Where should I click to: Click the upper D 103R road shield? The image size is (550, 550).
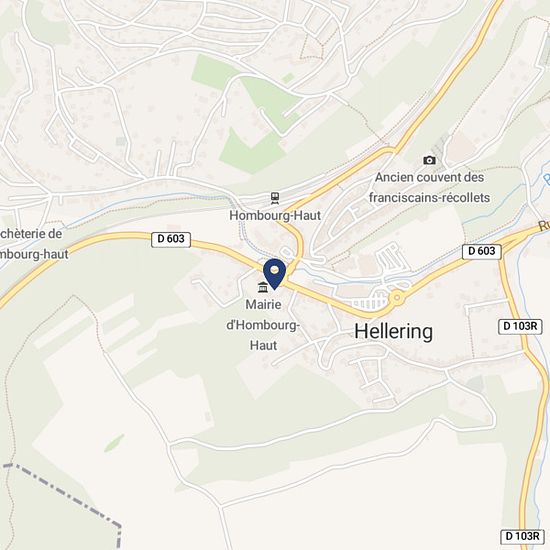520,326
